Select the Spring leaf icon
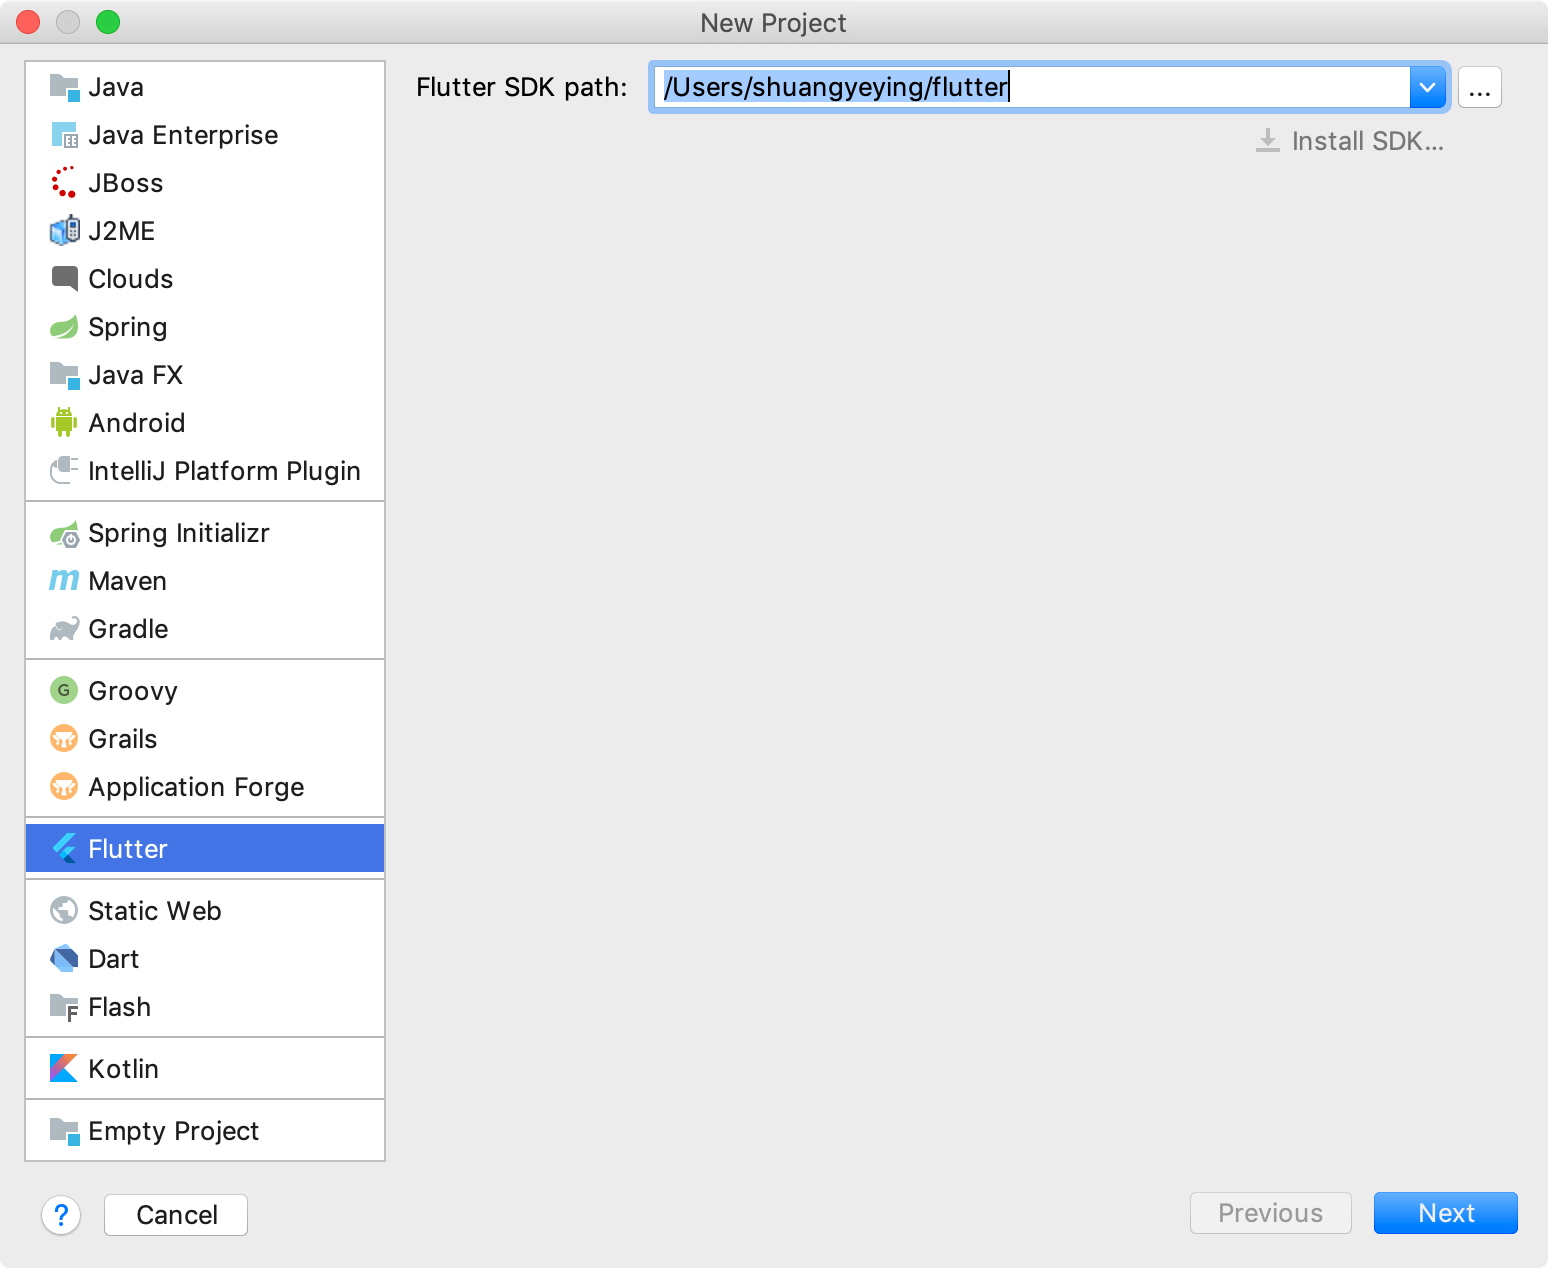Image resolution: width=1548 pixels, height=1268 pixels. 64,327
